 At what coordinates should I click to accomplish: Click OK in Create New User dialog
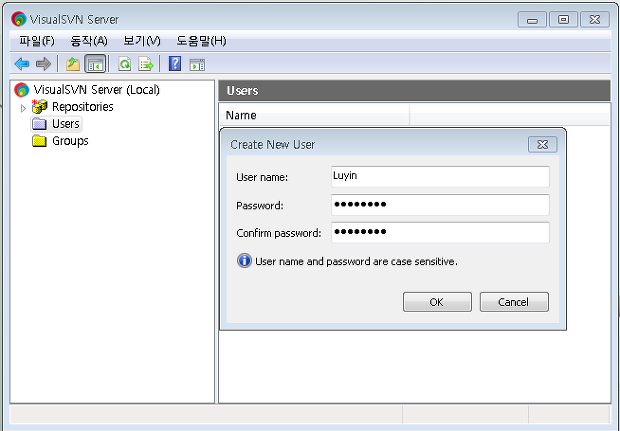(x=437, y=302)
